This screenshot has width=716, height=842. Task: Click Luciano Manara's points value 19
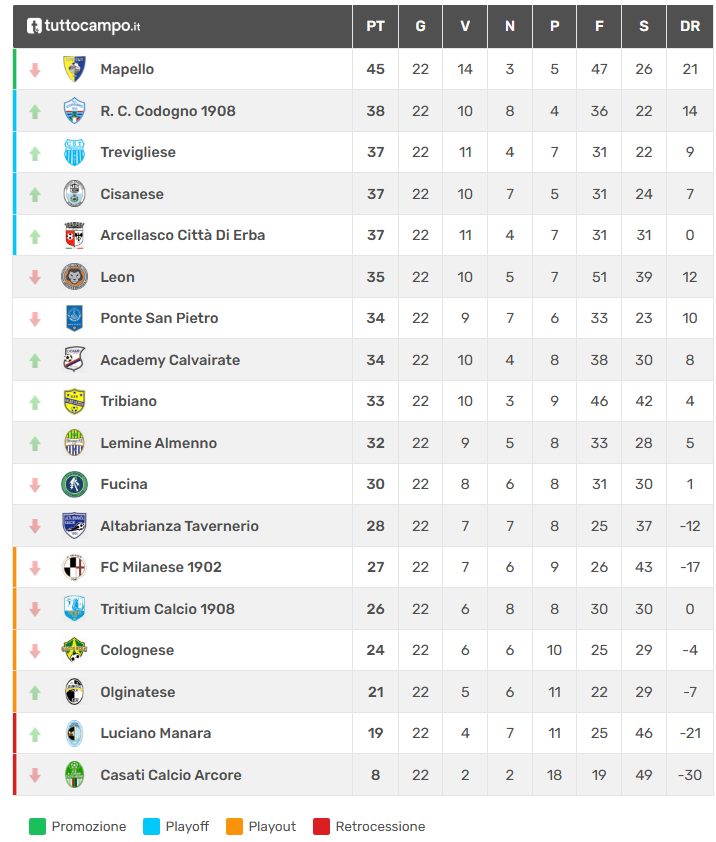pos(375,733)
